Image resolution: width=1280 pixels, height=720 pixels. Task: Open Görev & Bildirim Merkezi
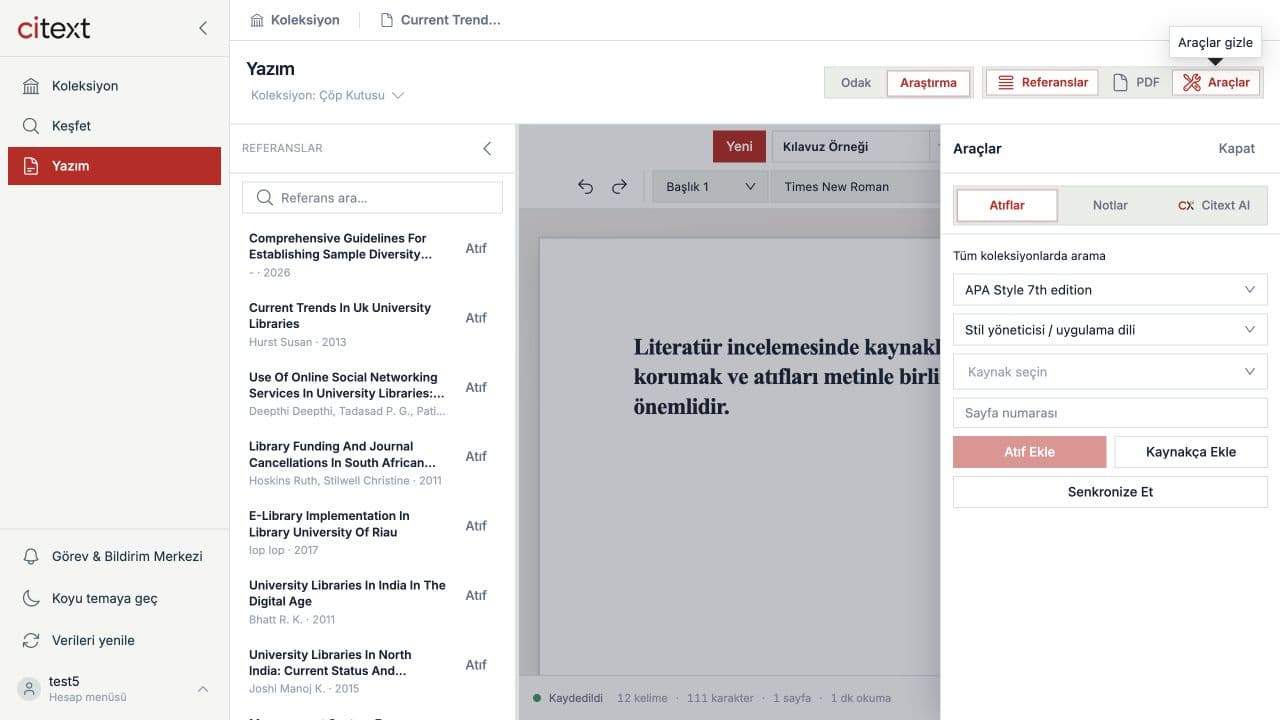tap(114, 556)
